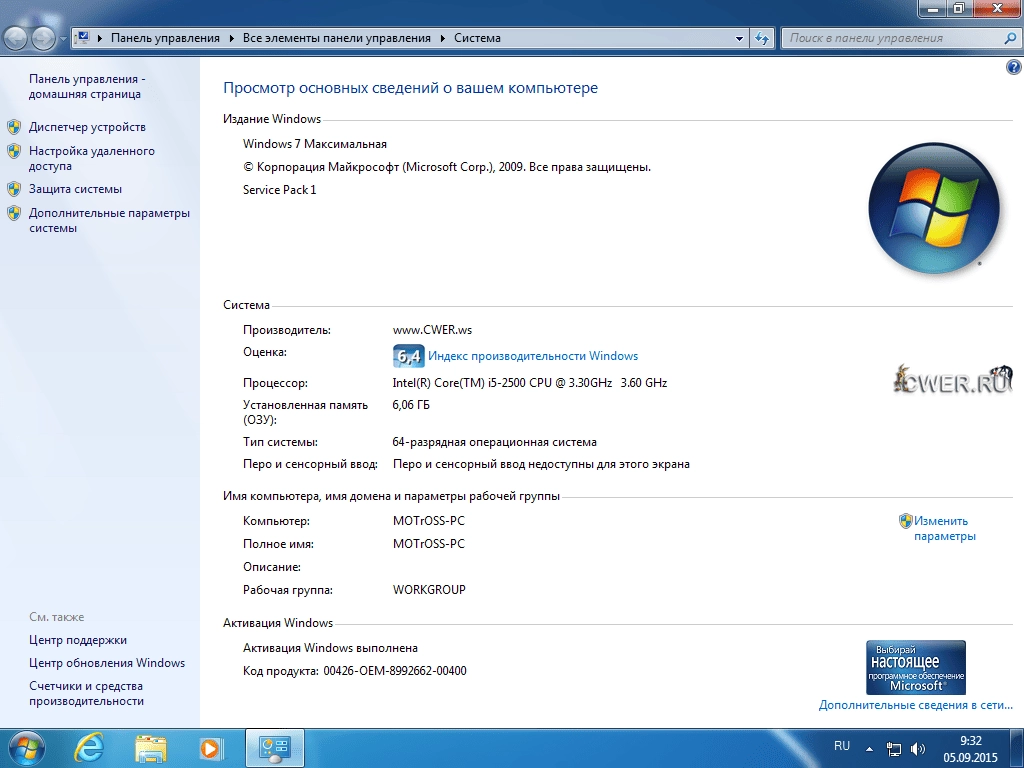Show hidden tray icons arrow

tap(869, 749)
